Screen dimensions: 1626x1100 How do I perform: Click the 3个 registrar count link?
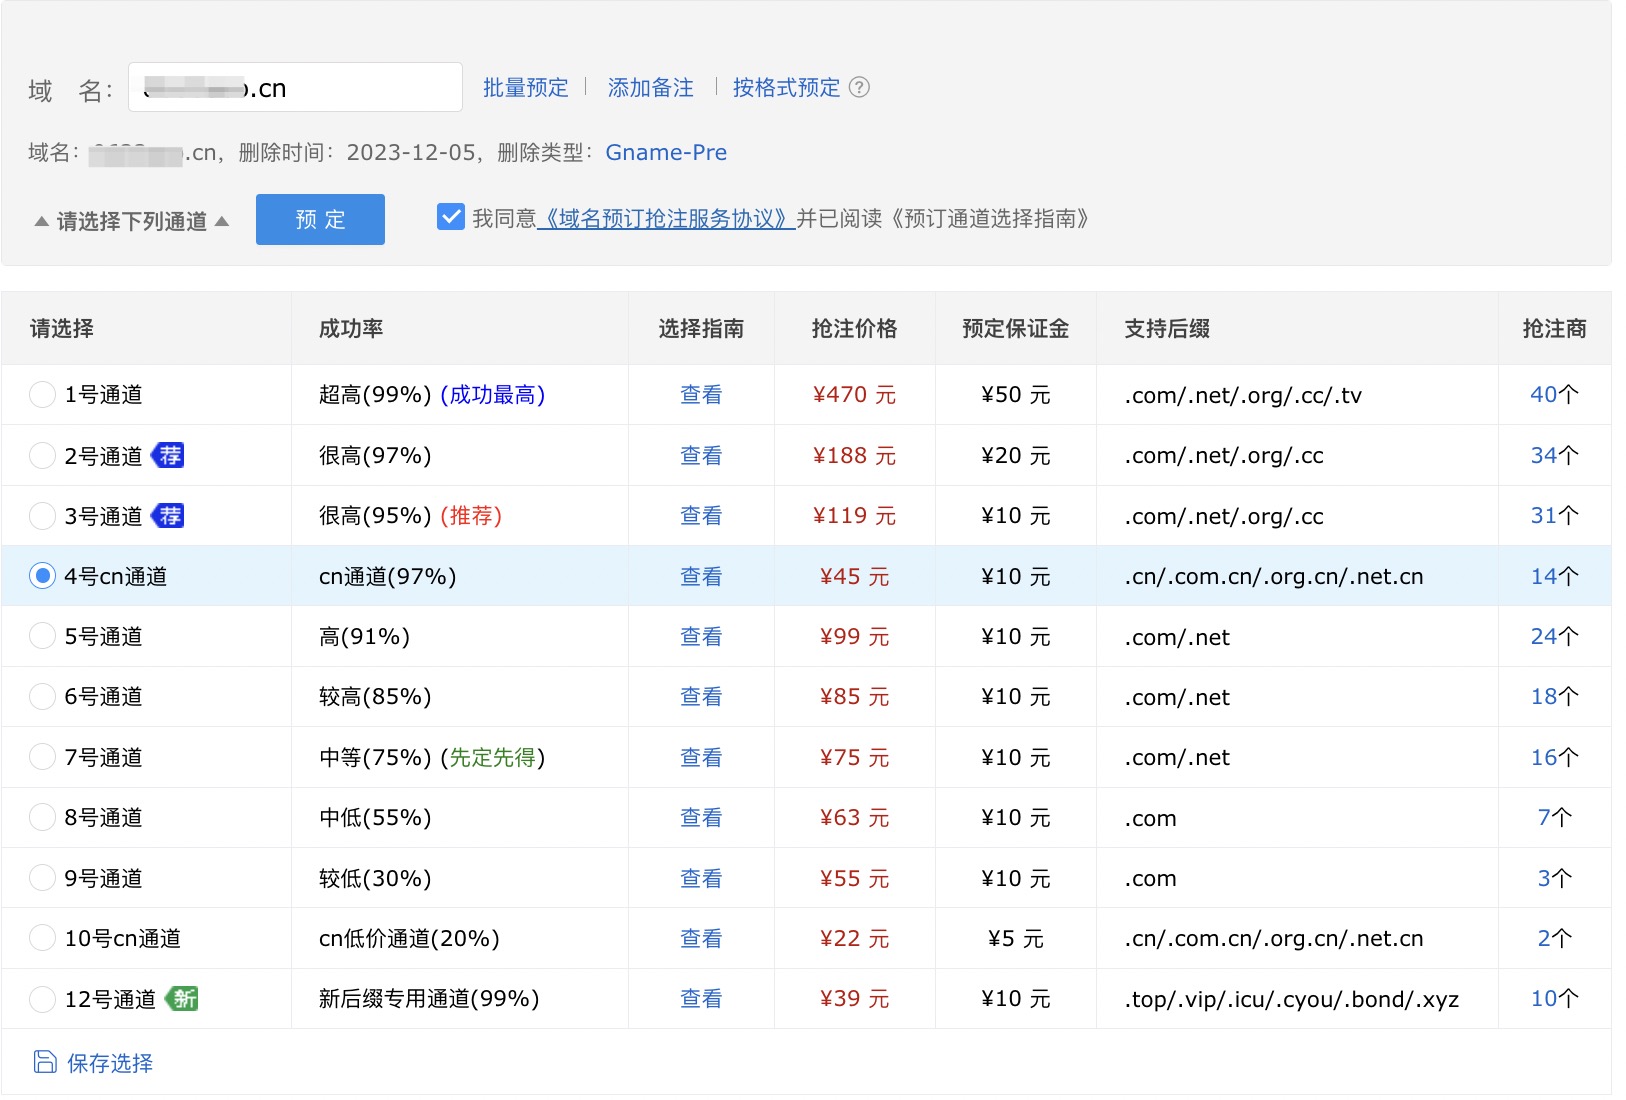pos(1554,878)
